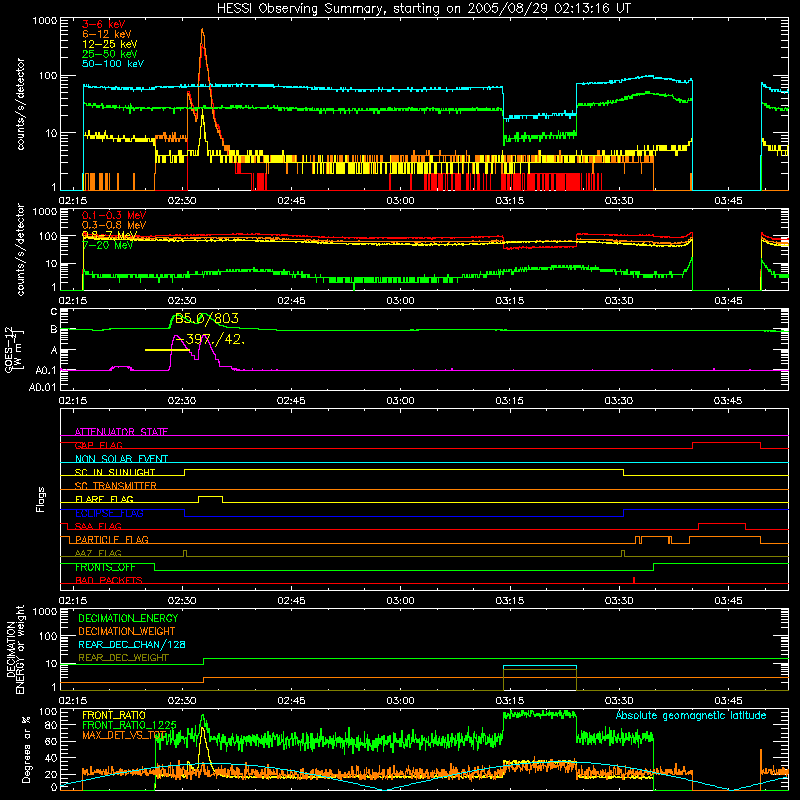
Task: Click the red BAD_PACKETS spike marker
Action: pyautogui.click(x=634, y=580)
